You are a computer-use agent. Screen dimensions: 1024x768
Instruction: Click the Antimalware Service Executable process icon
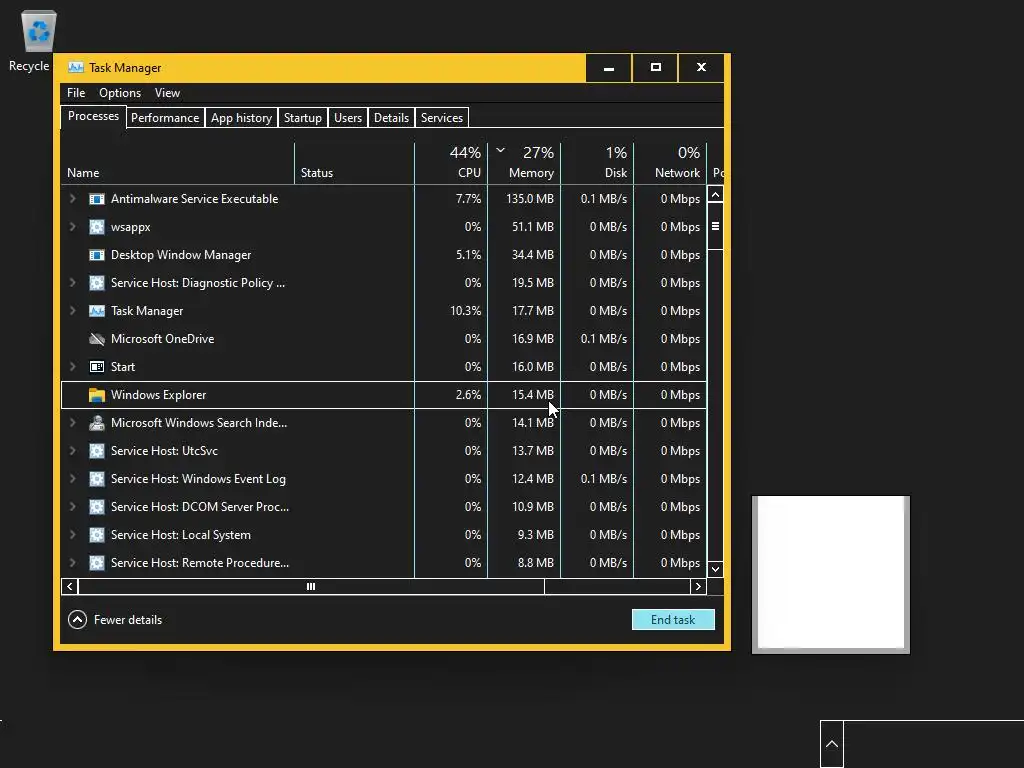click(97, 199)
